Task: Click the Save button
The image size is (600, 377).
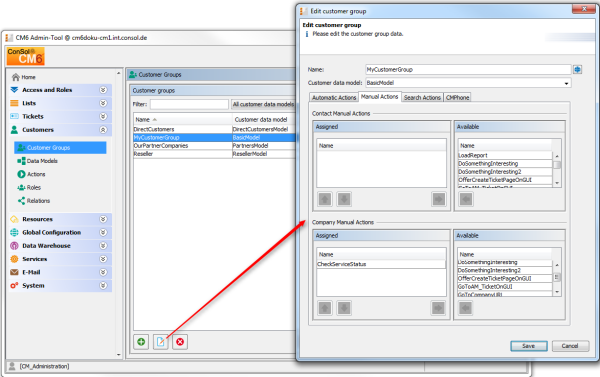Action: tap(529, 346)
